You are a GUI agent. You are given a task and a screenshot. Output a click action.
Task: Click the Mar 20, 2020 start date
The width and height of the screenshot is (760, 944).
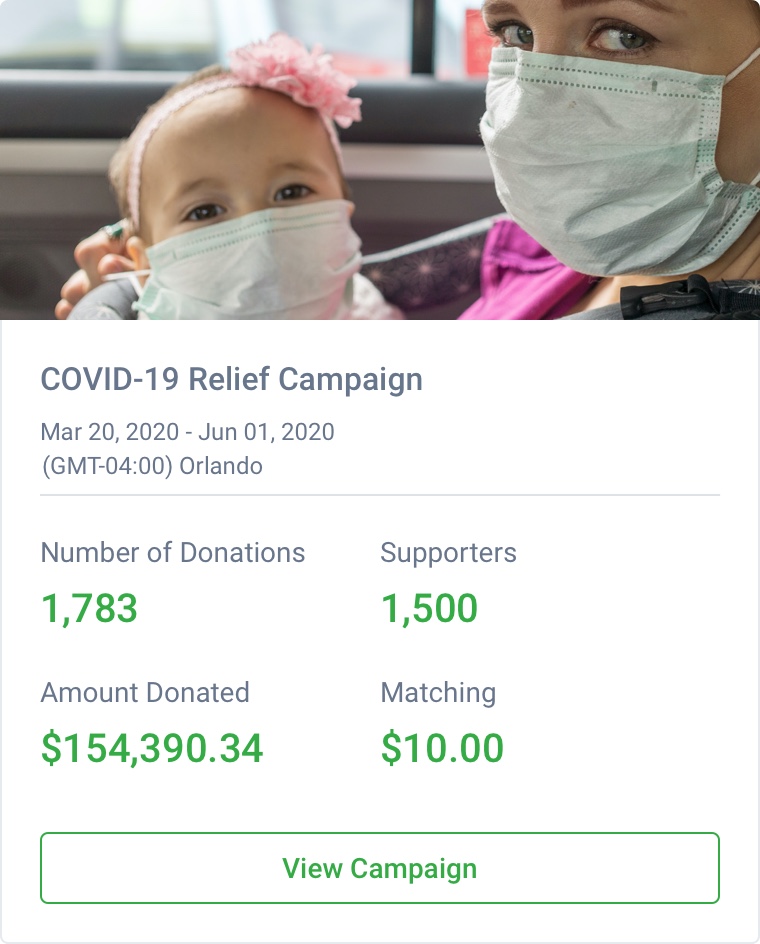pos(106,432)
